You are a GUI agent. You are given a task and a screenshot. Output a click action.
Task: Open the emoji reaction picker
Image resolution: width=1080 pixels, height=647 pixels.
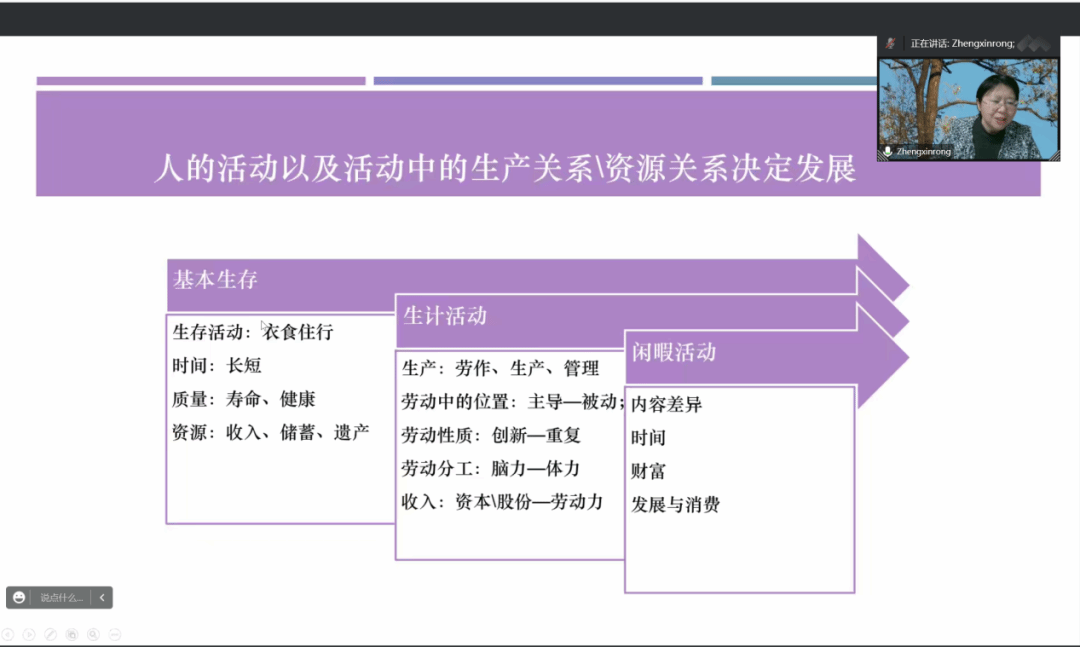tap(19, 597)
